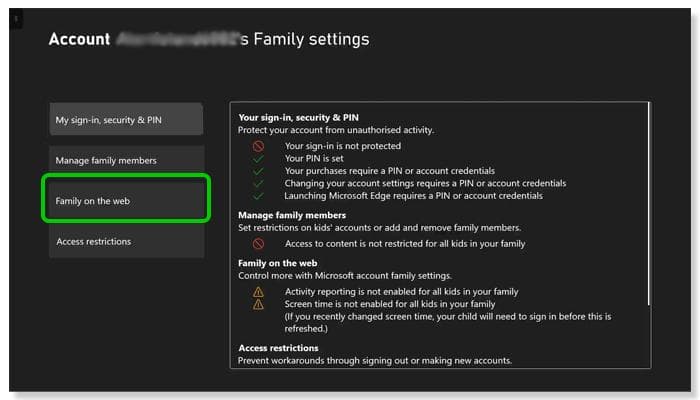Click blocked icon beside 'Your sign-in is not protected'
700x400 pixels.
click(x=258, y=146)
